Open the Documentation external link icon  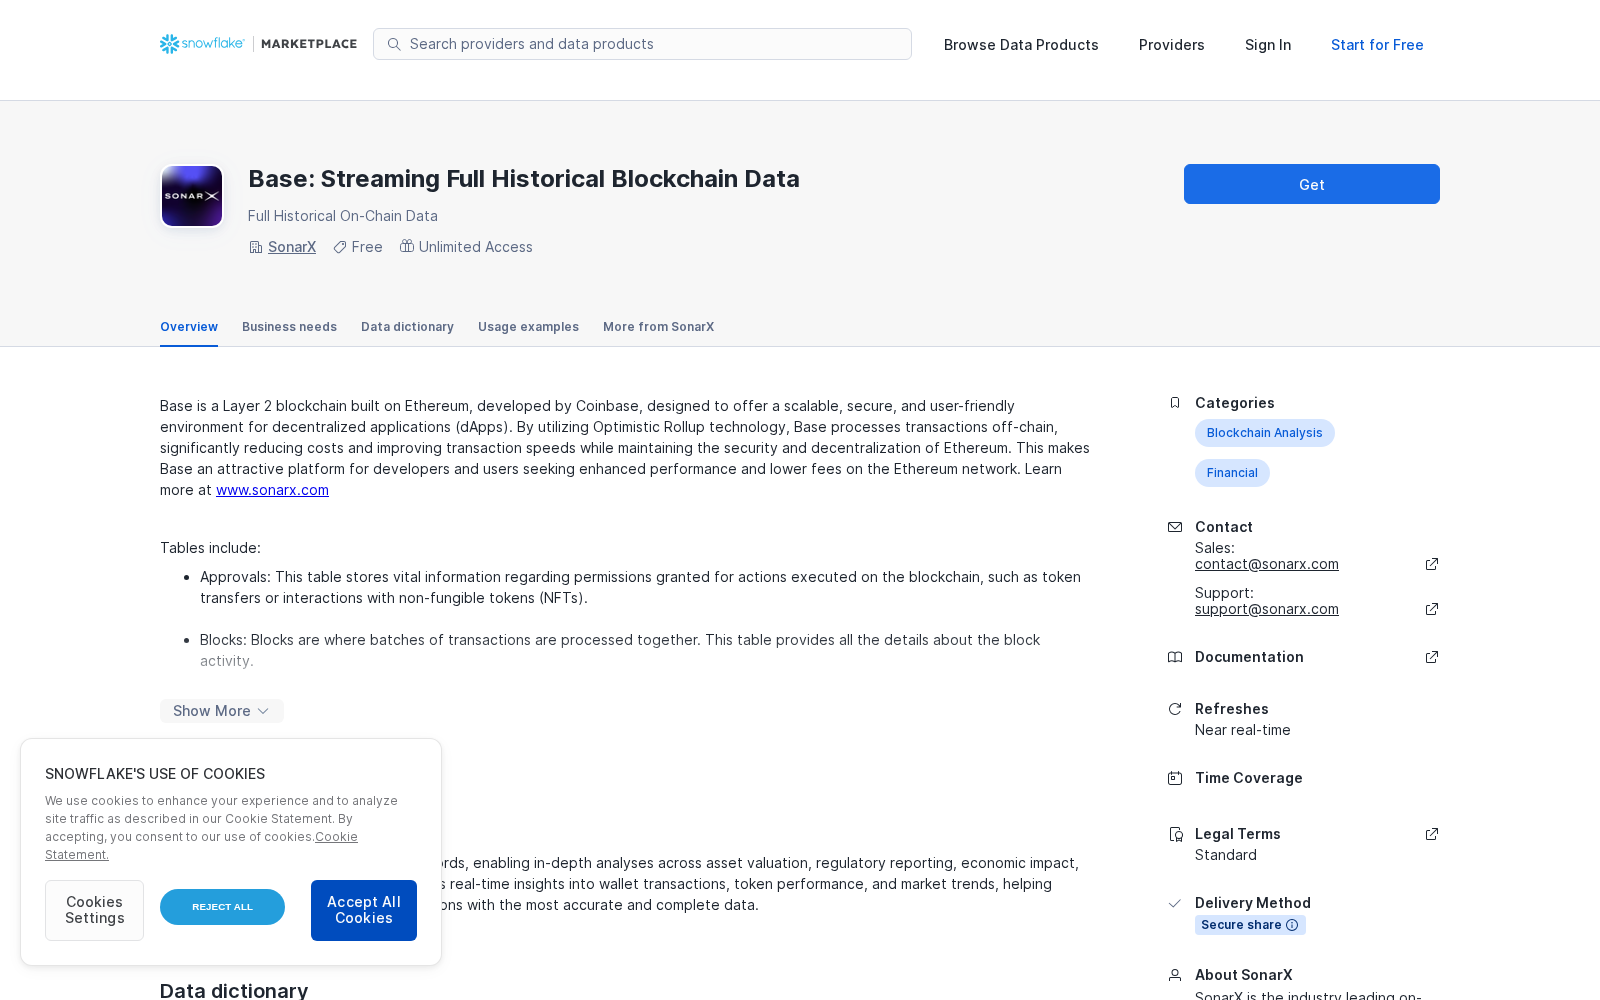pyautogui.click(x=1432, y=657)
